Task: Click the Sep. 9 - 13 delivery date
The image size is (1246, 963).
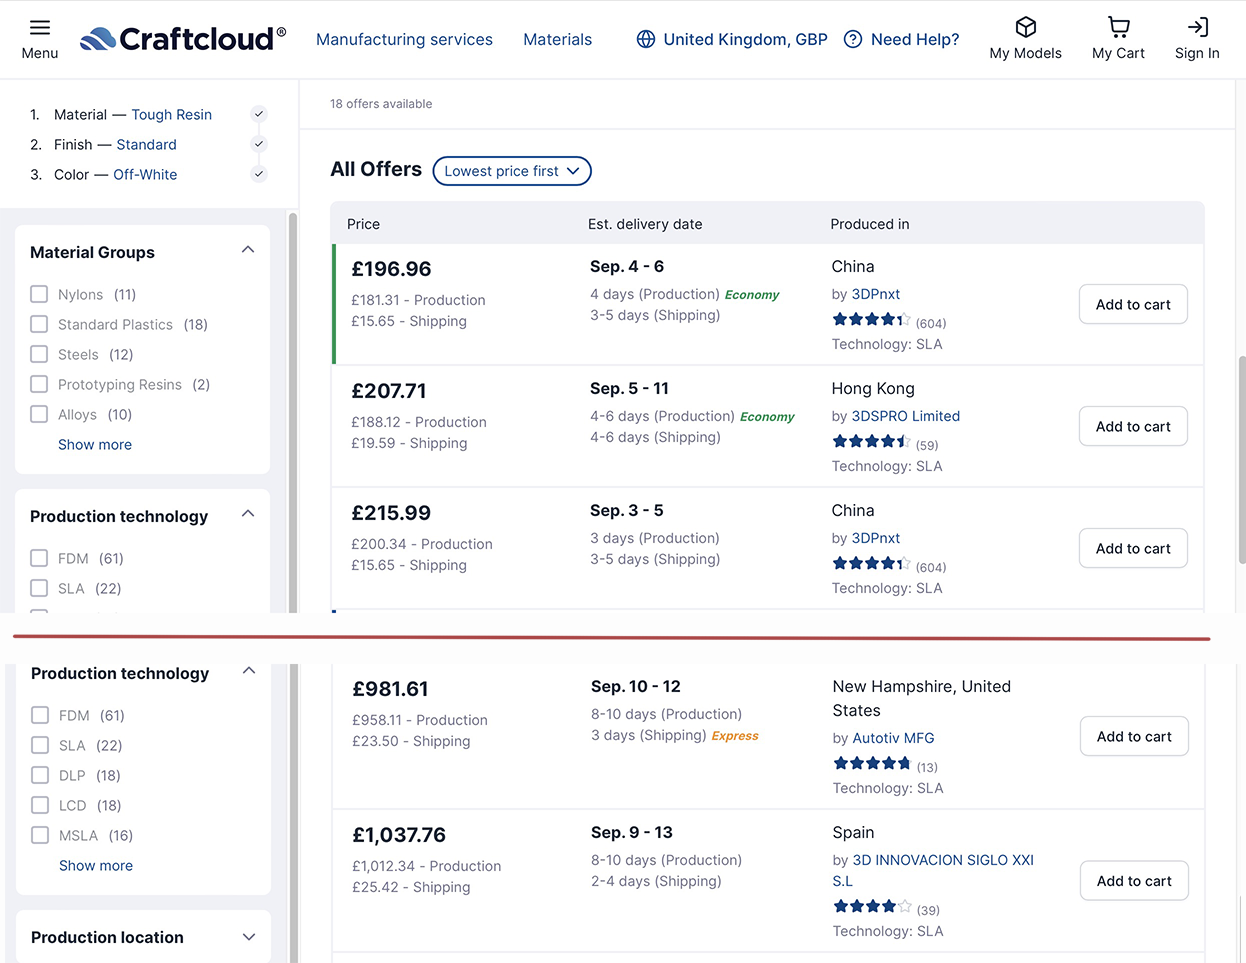Action: pyautogui.click(x=632, y=832)
